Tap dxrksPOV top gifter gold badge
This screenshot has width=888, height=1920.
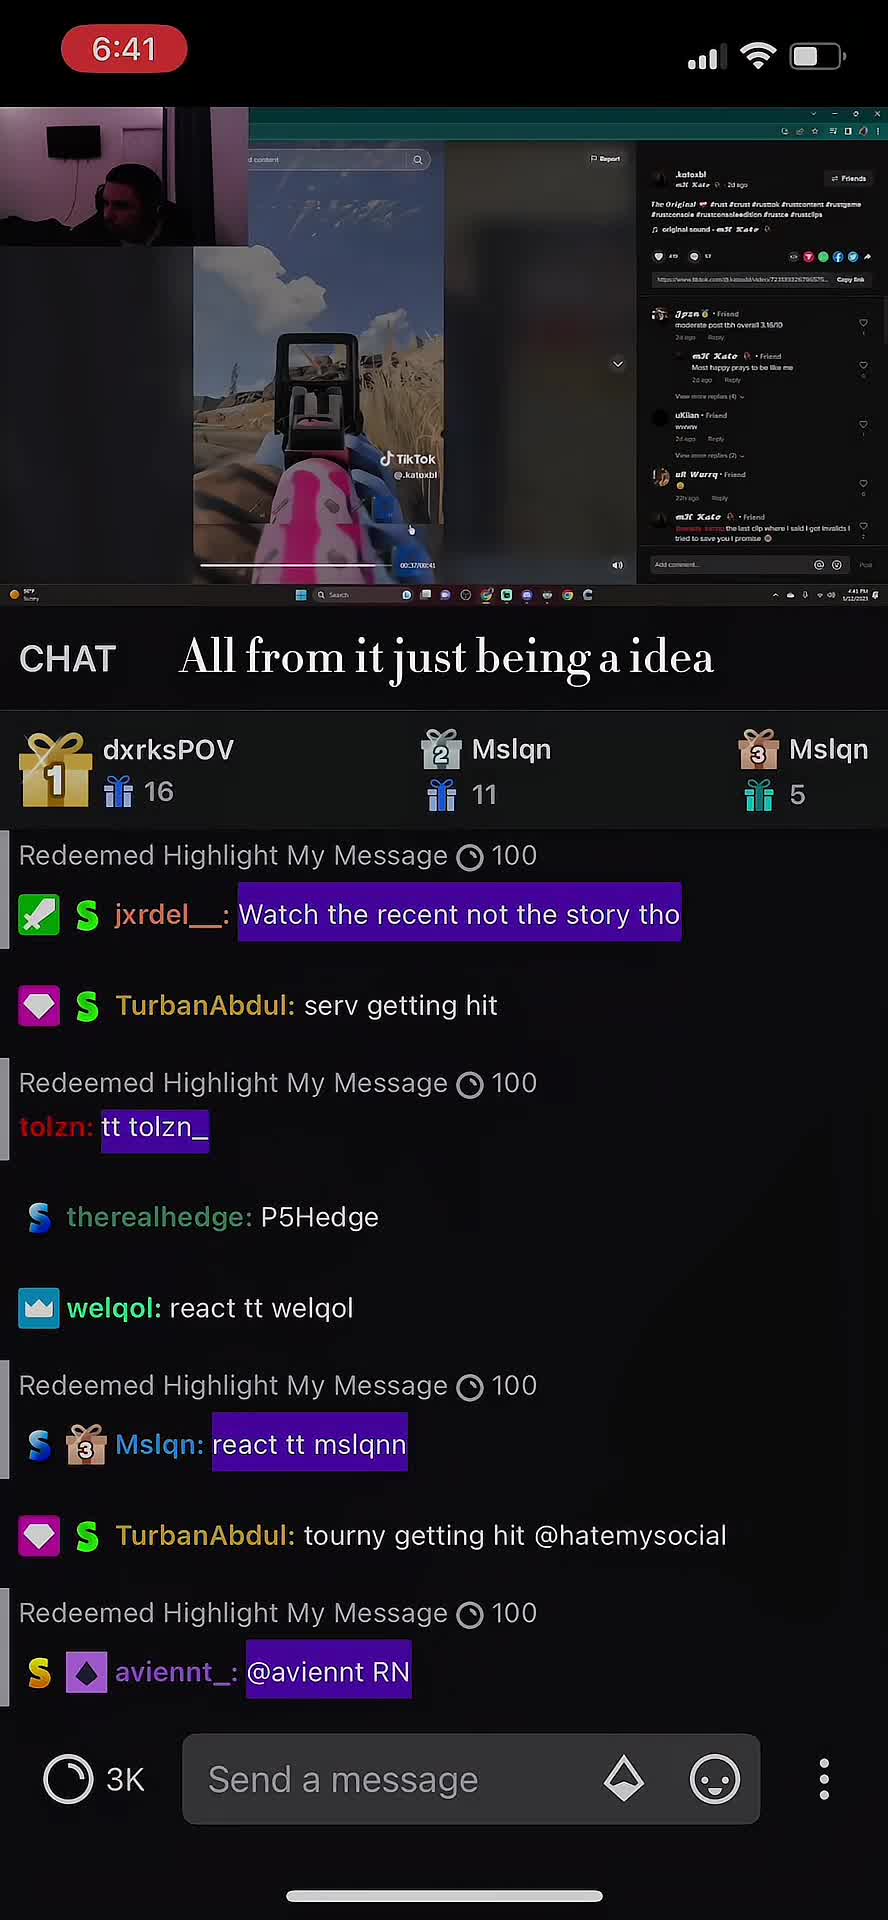tap(55, 769)
